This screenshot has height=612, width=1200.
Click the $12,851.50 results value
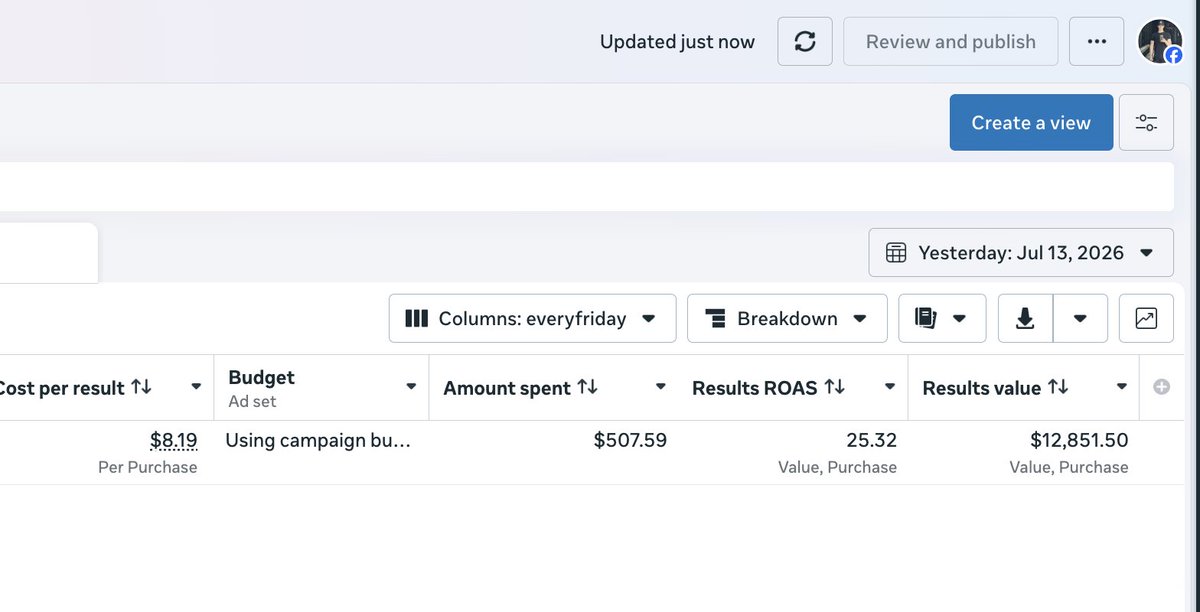coord(1079,440)
